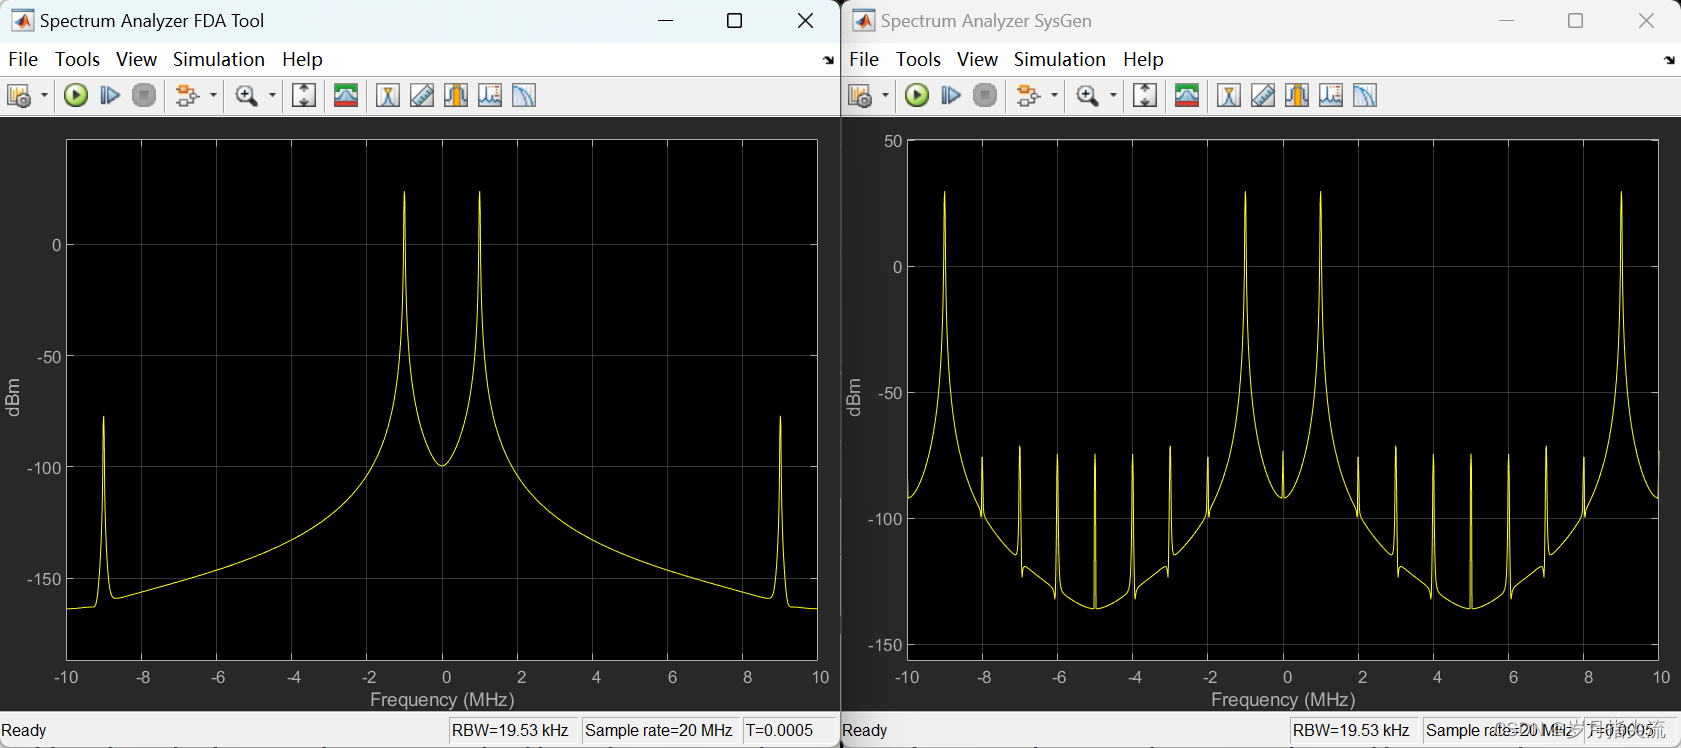Stop simulation in SysGen window

pos(985,96)
